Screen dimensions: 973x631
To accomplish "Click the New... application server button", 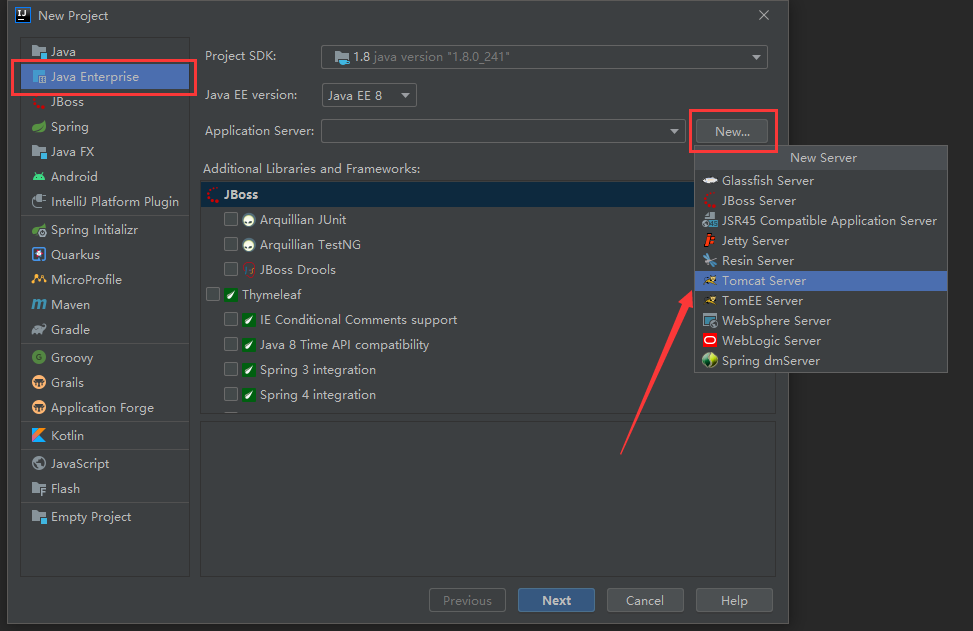I will click(732, 132).
